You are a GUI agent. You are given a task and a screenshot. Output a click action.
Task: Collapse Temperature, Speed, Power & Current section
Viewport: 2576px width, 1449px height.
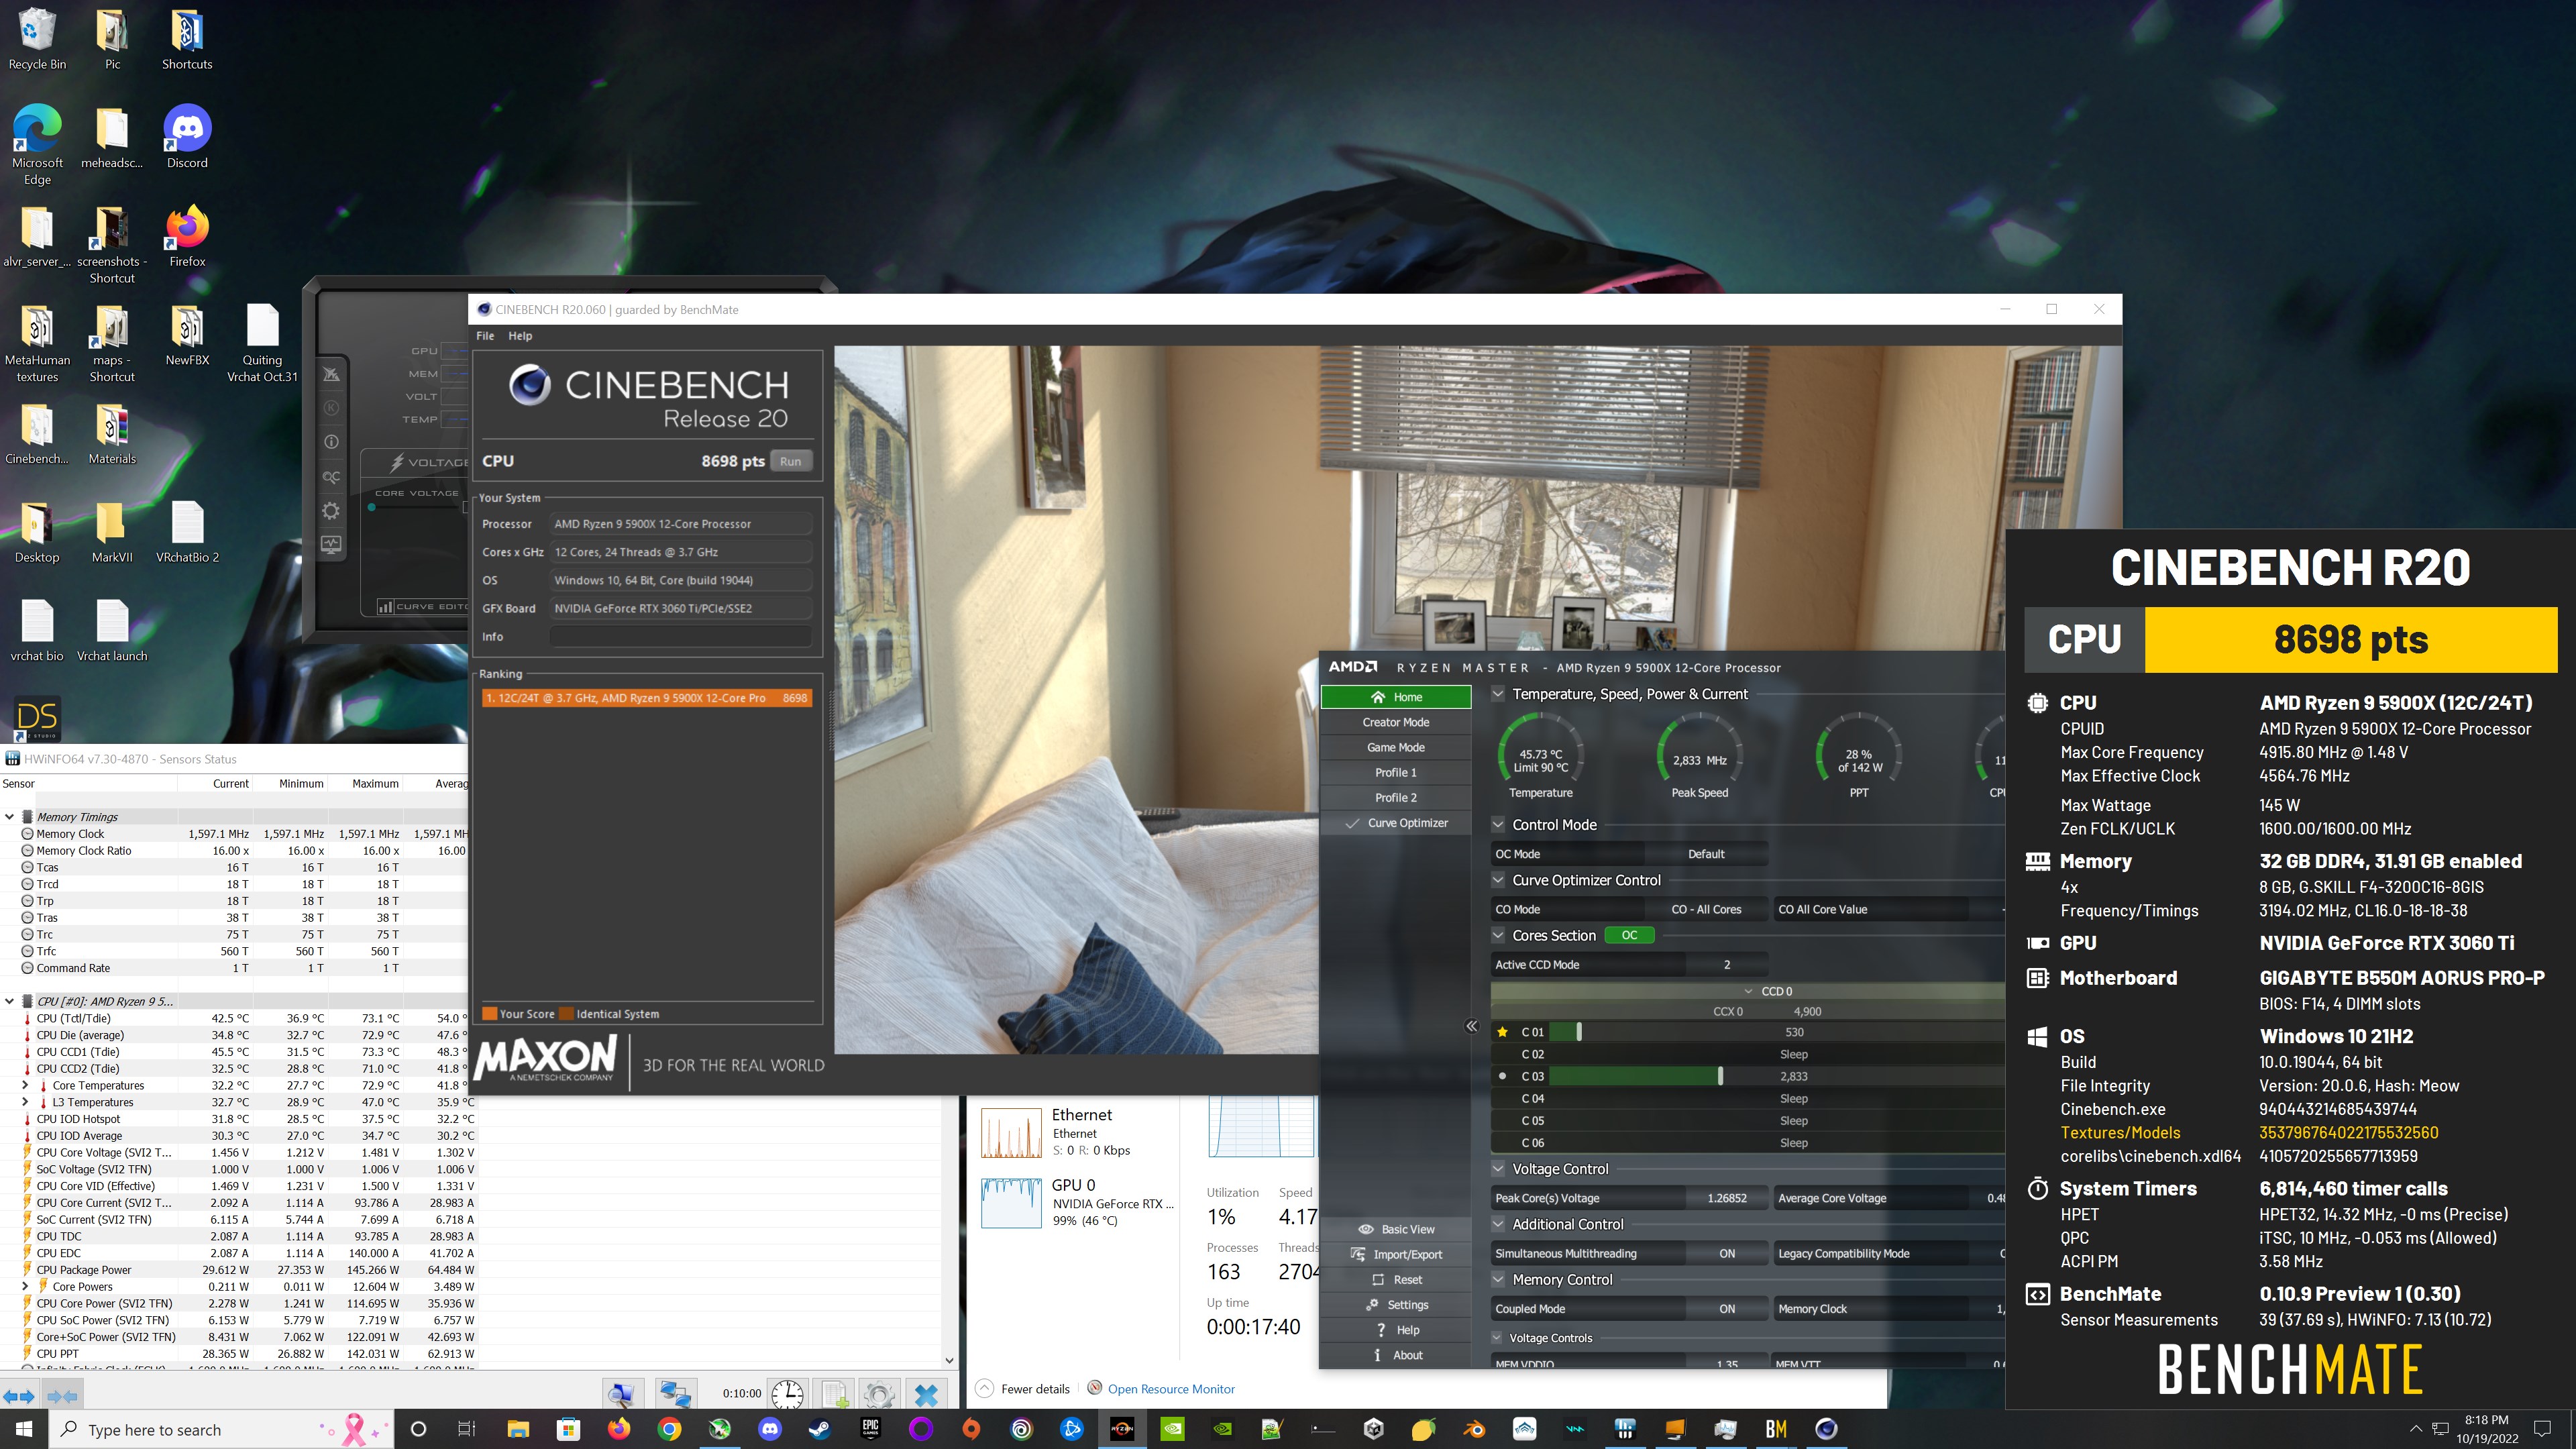[x=1498, y=693]
